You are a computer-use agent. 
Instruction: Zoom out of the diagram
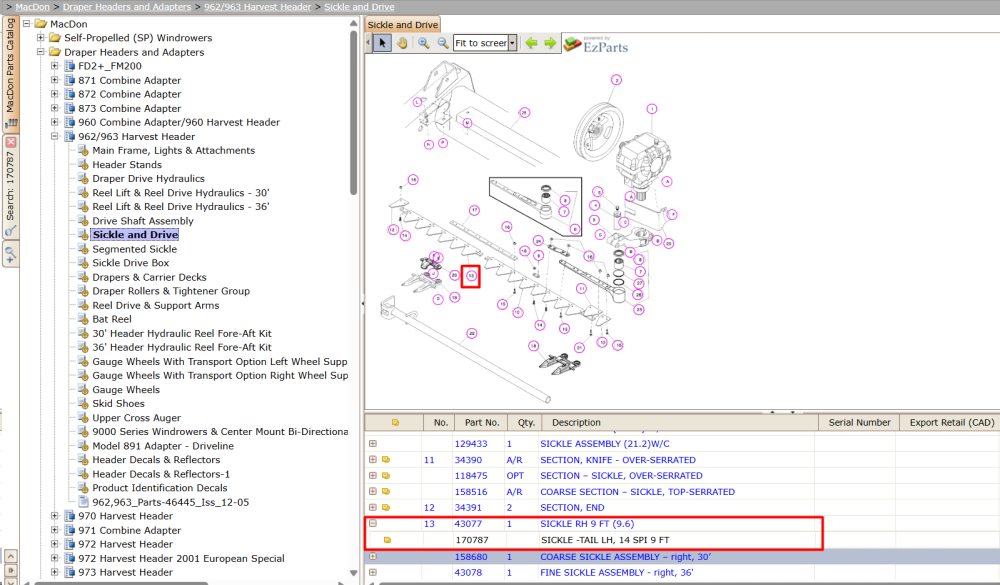(443, 43)
